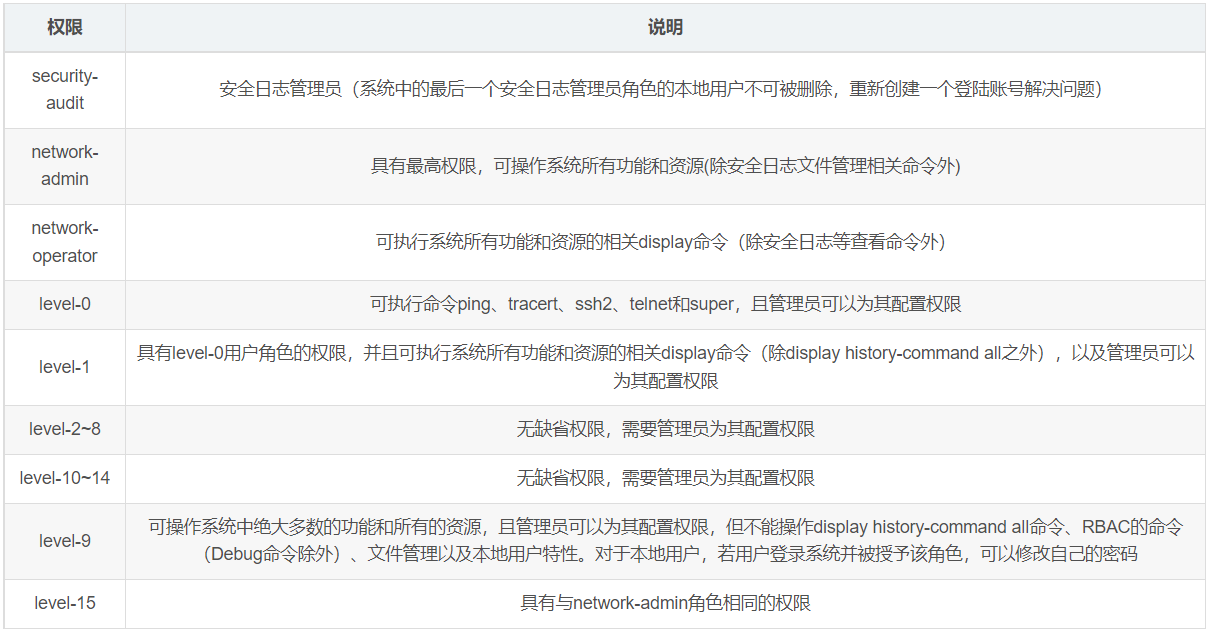The width and height of the screenshot is (1217, 630).
Task: Select the level-10~14 role cell
Action: coord(65,478)
